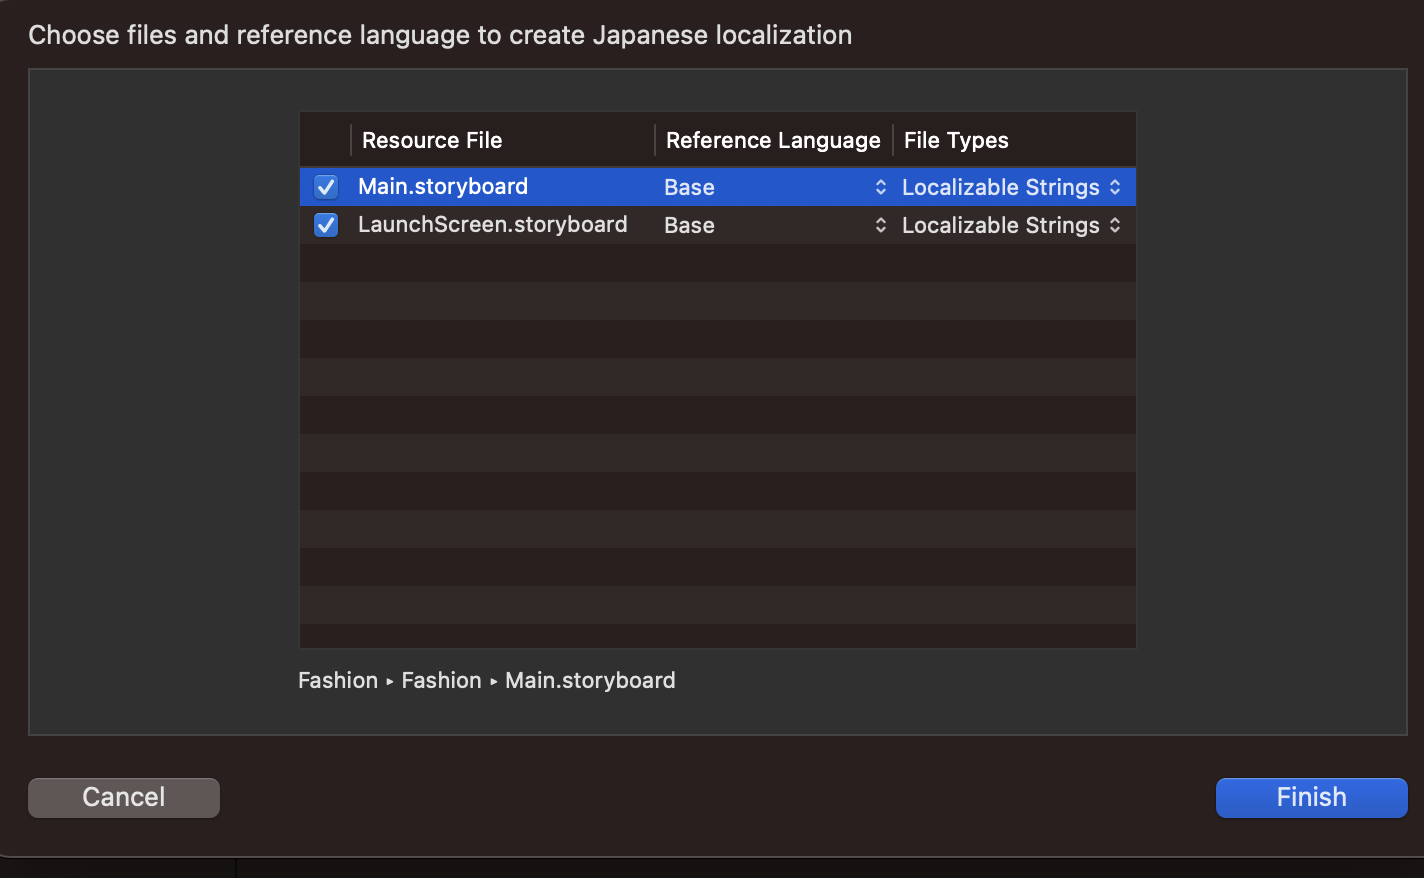Open Reference Language dropdown for LaunchScreen.storyboard
The image size is (1424, 878).
(x=775, y=225)
